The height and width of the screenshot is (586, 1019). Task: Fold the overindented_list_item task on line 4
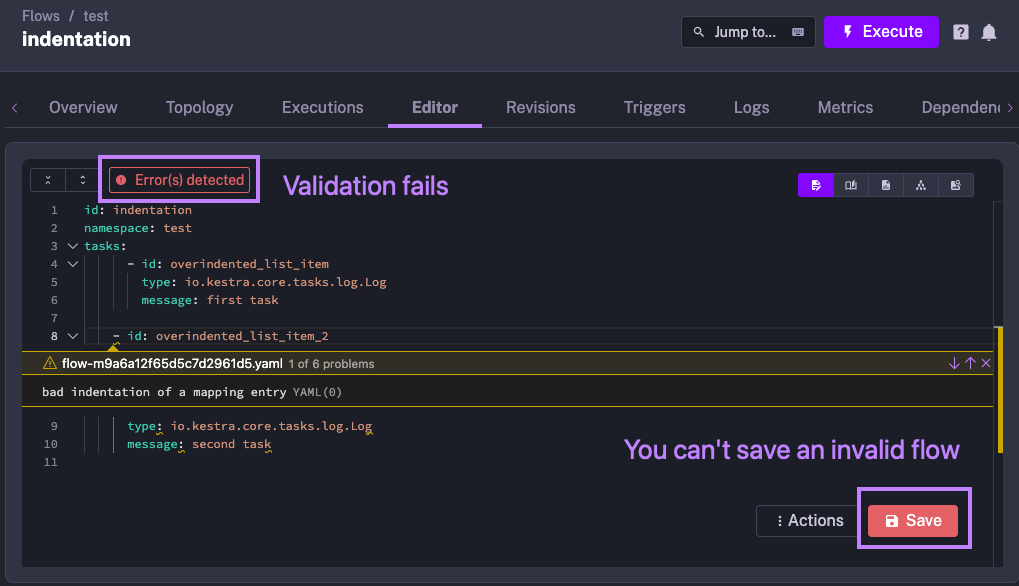tap(71, 263)
